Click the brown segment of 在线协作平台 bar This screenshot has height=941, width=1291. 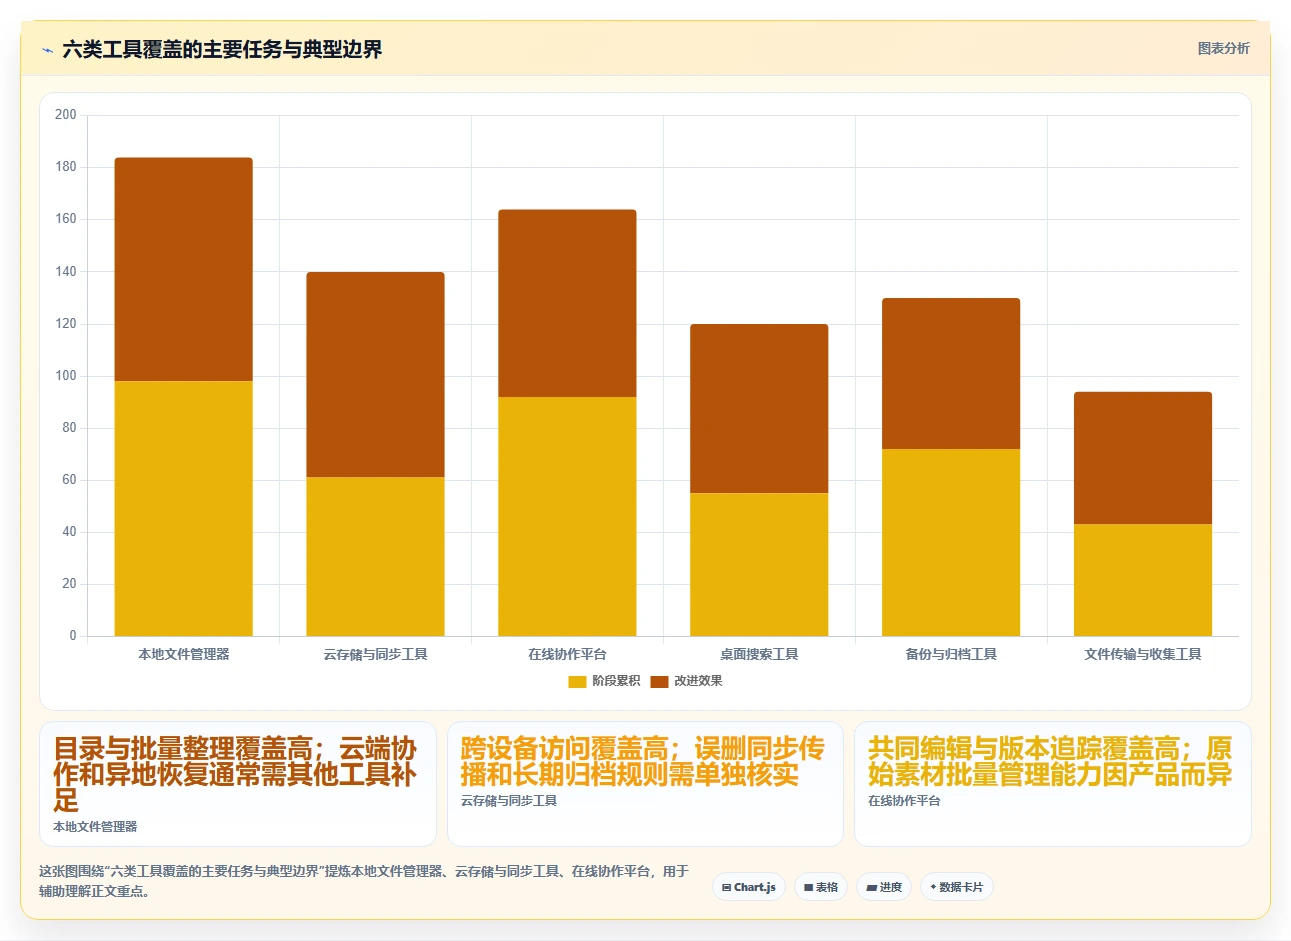click(567, 303)
